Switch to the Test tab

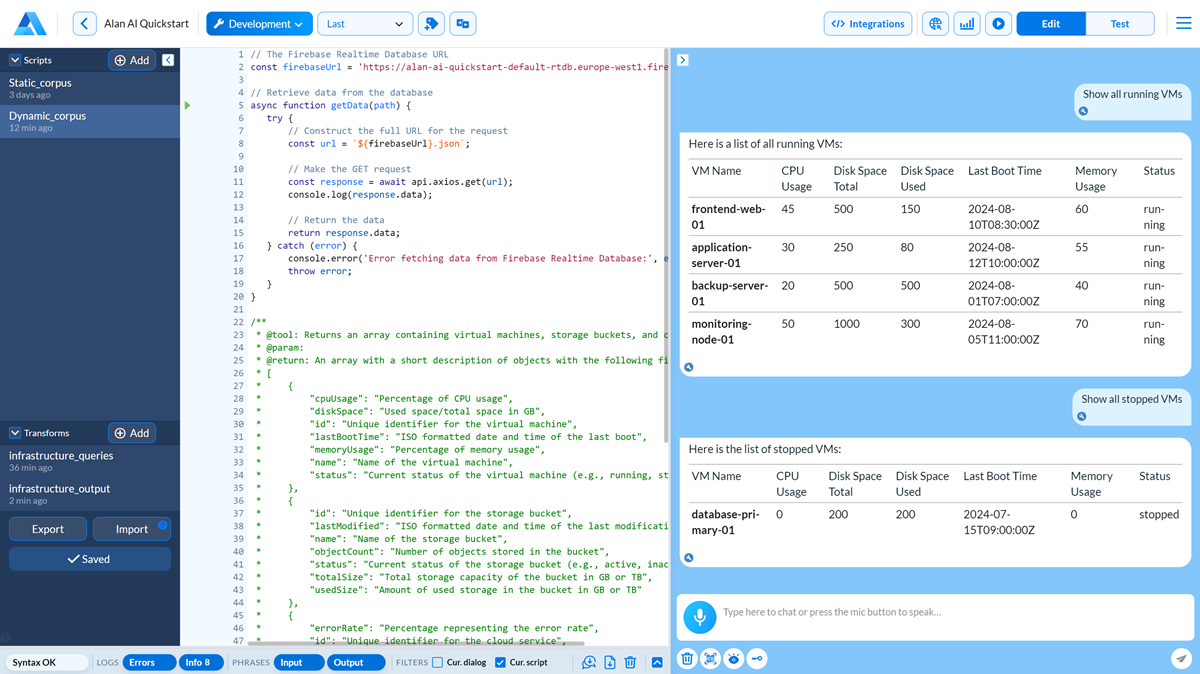click(x=1121, y=23)
